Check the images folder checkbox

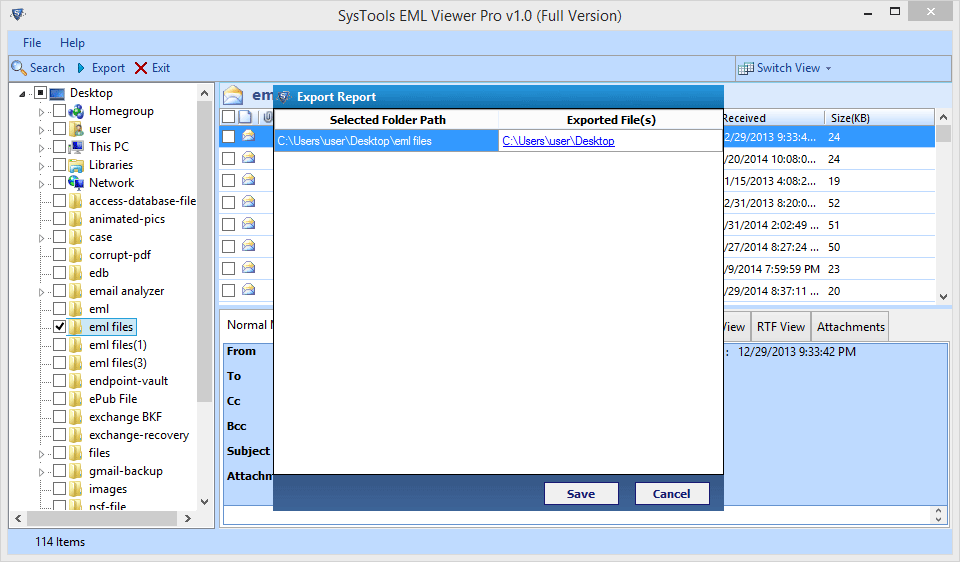click(x=59, y=489)
